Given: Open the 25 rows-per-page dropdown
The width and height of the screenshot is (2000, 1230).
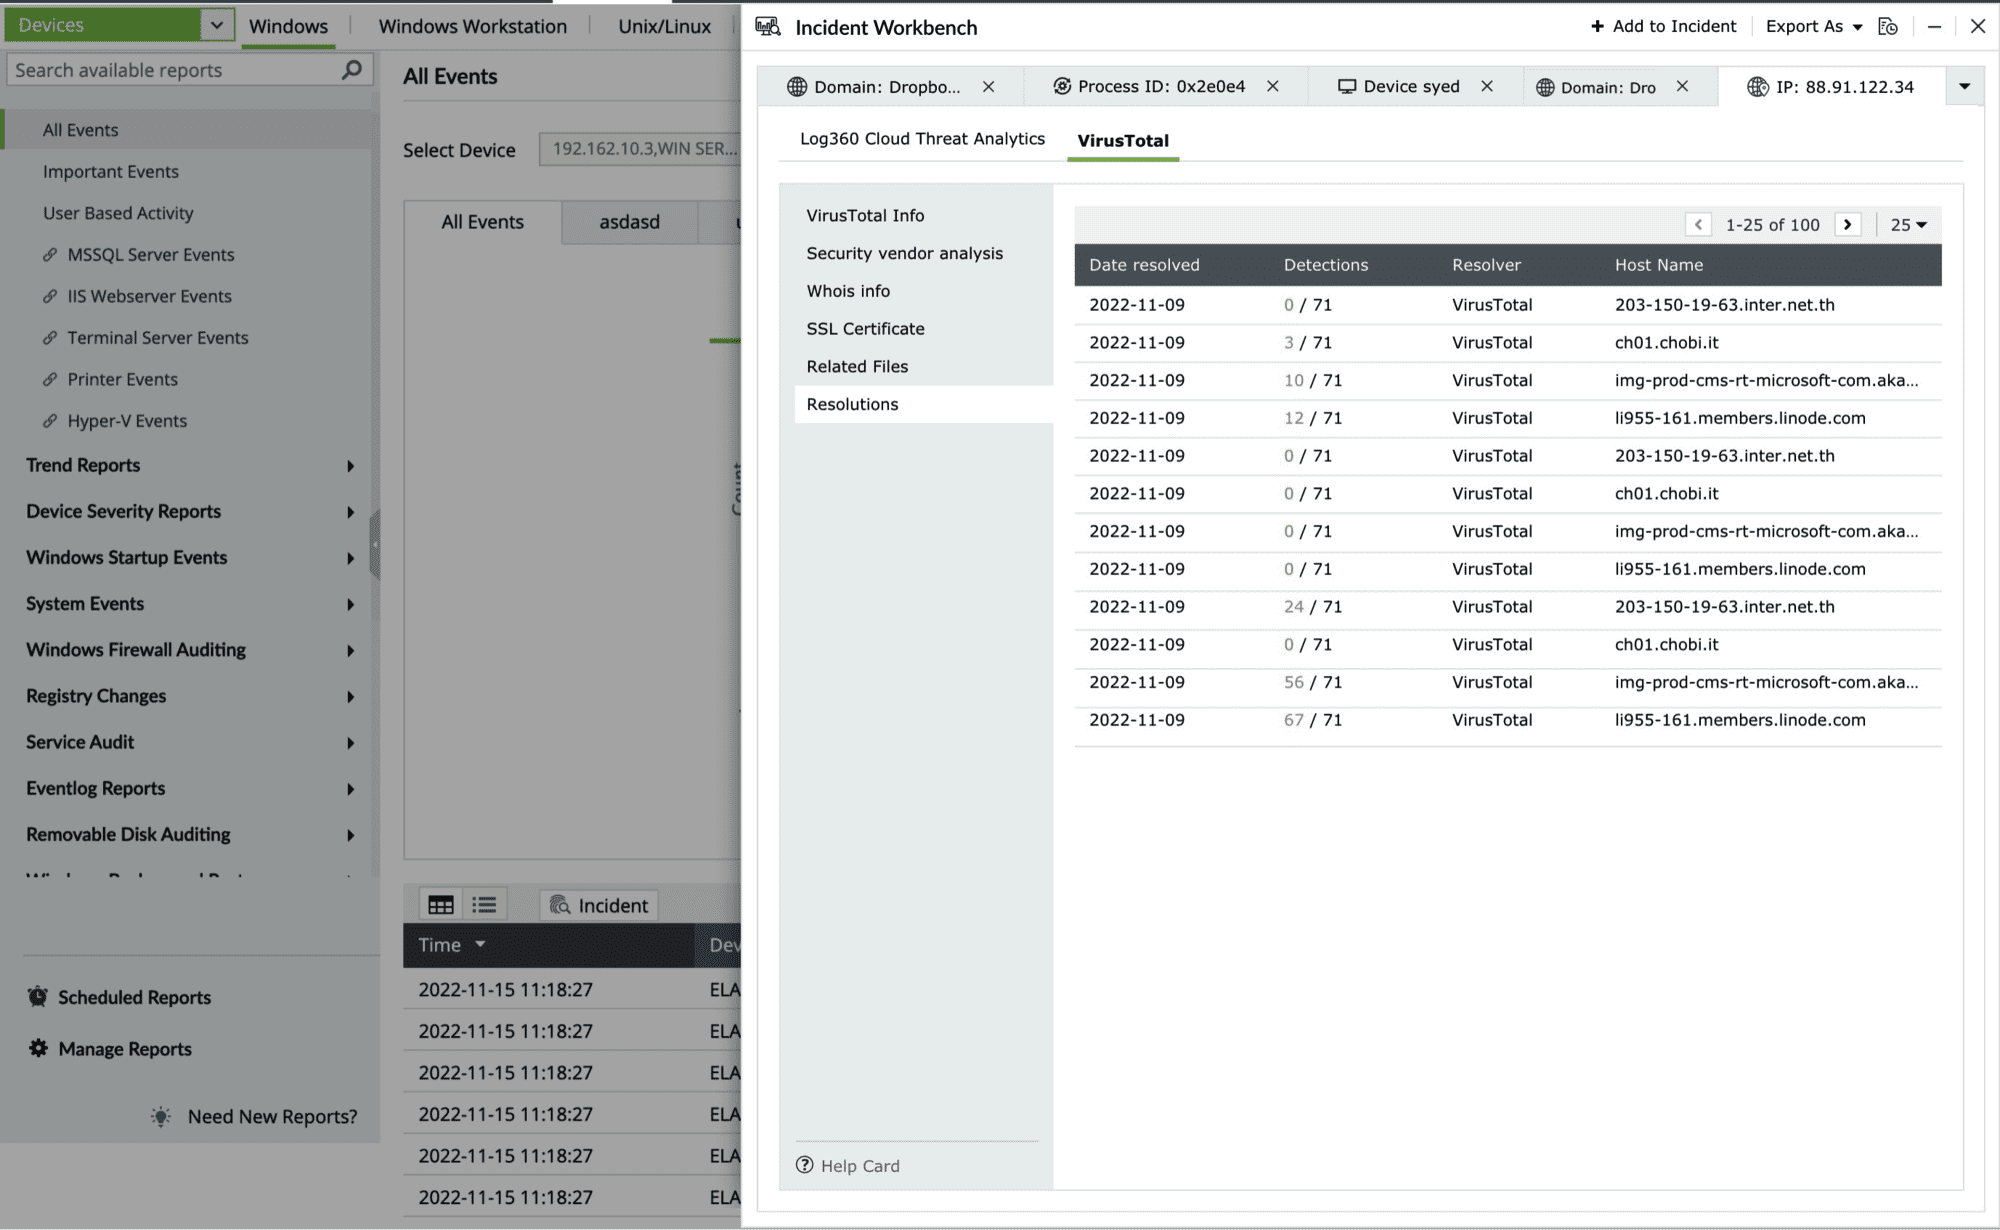Looking at the screenshot, I should click(x=1908, y=225).
